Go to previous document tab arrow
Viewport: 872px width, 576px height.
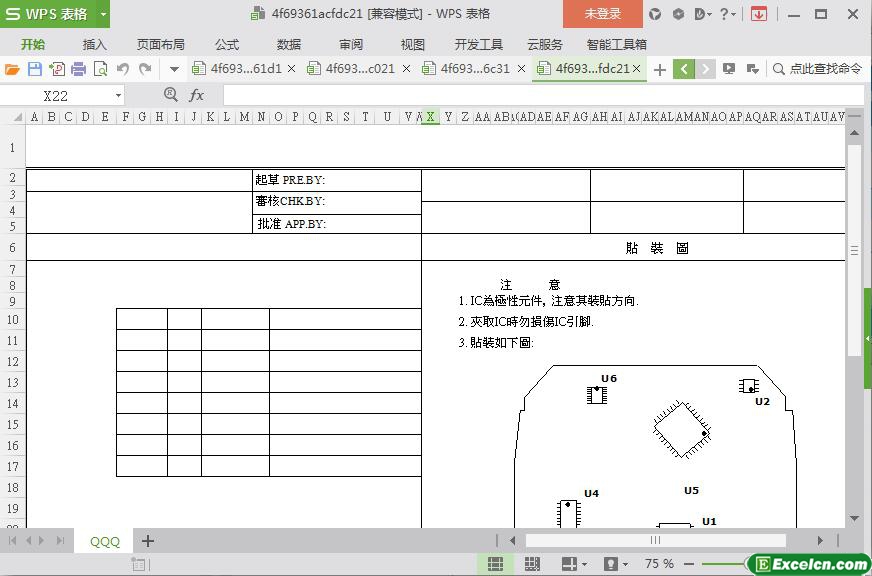pos(684,69)
